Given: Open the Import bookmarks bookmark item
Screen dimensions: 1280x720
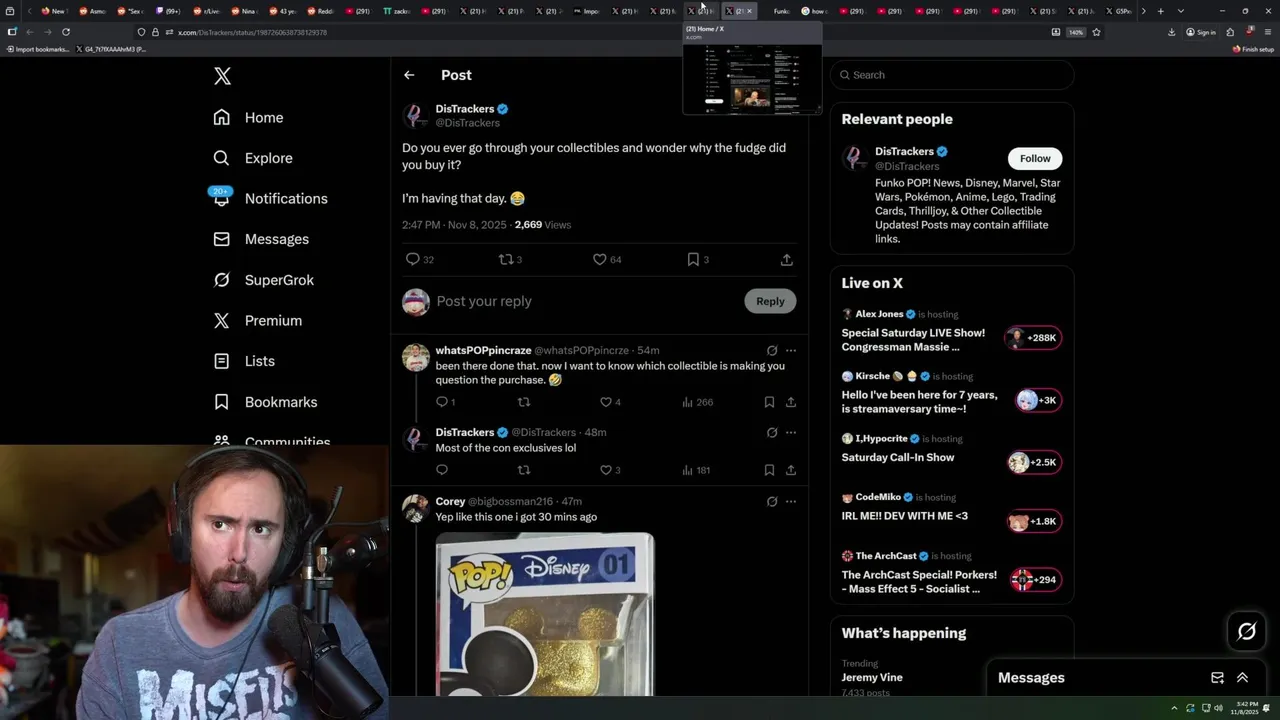Looking at the screenshot, I should pyautogui.click(x=38, y=49).
